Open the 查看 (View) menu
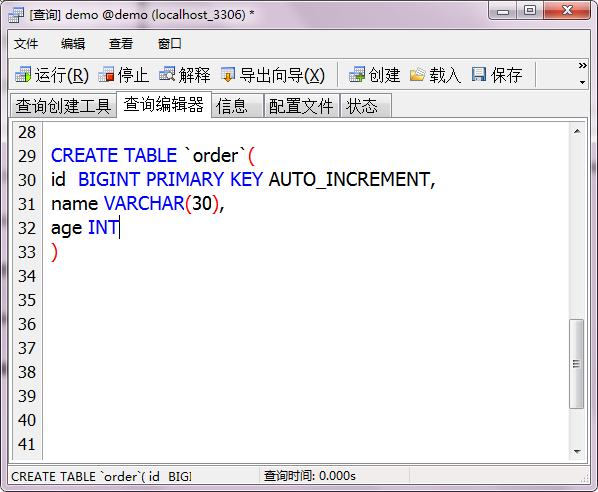 121,44
